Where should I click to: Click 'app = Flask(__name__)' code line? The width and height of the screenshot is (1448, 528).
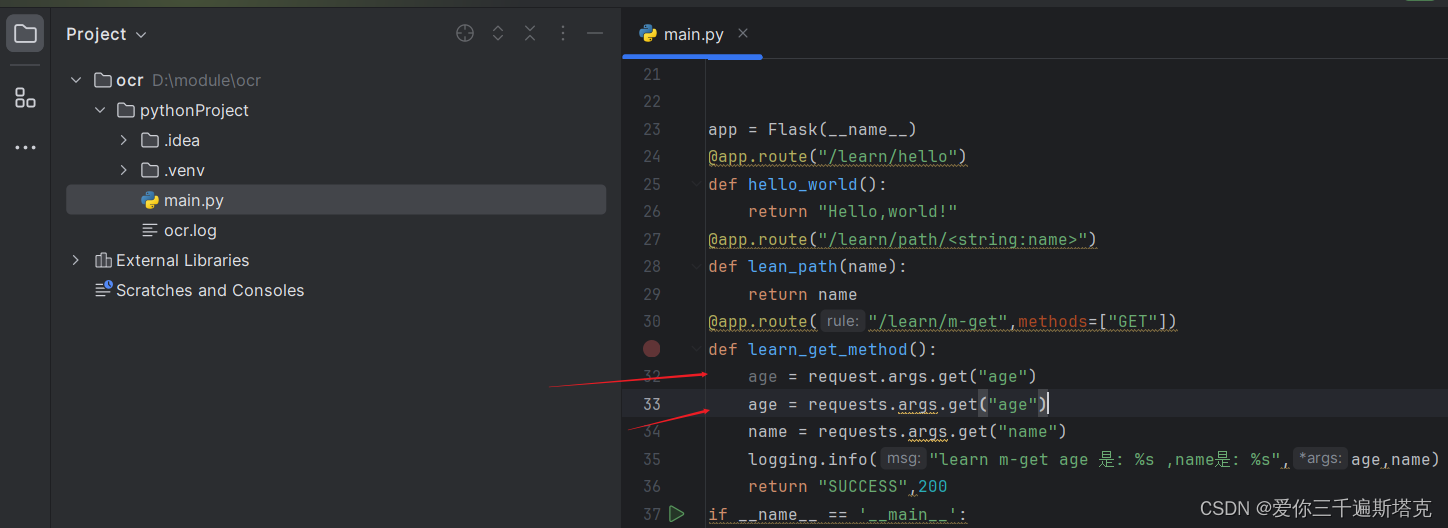pos(812,129)
